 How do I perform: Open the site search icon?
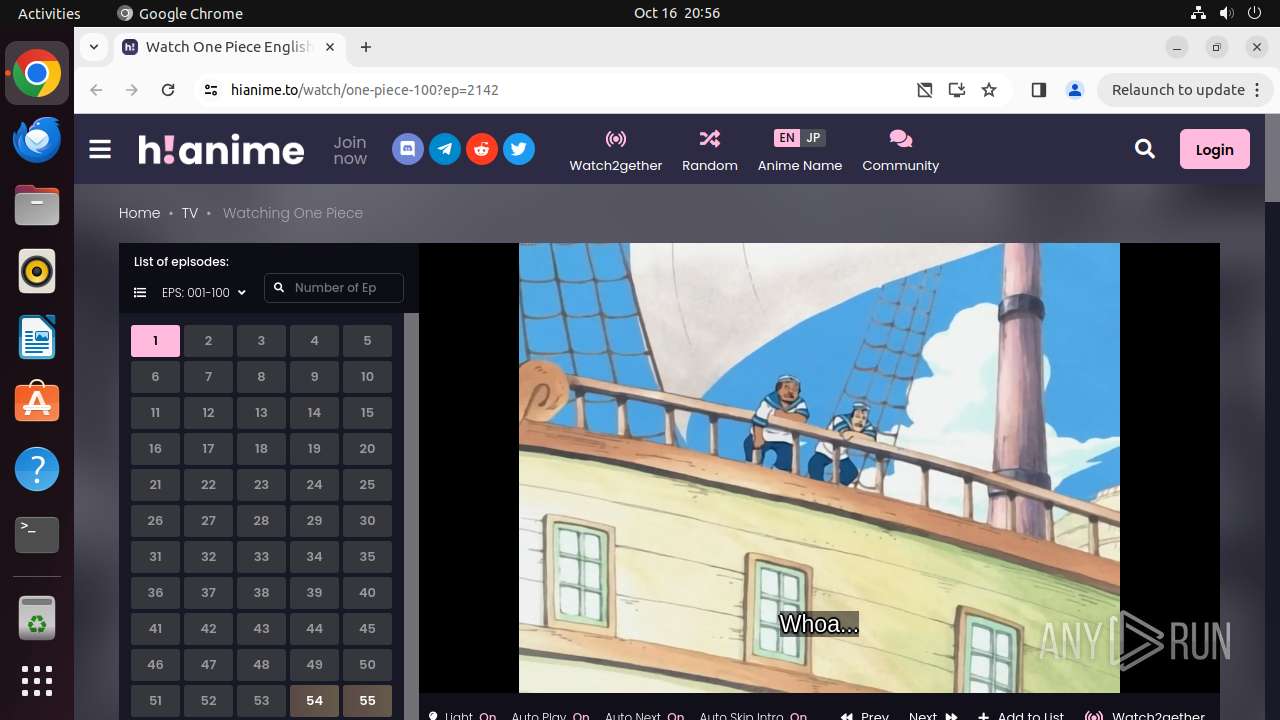pyautogui.click(x=1145, y=149)
